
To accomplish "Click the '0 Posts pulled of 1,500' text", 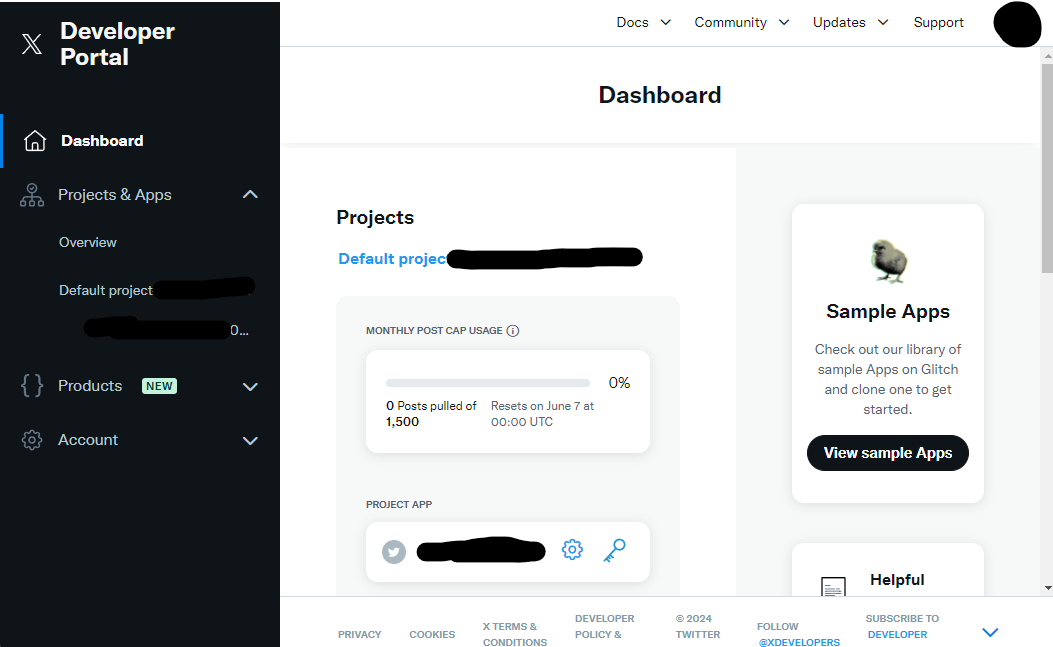I will pos(431,414).
